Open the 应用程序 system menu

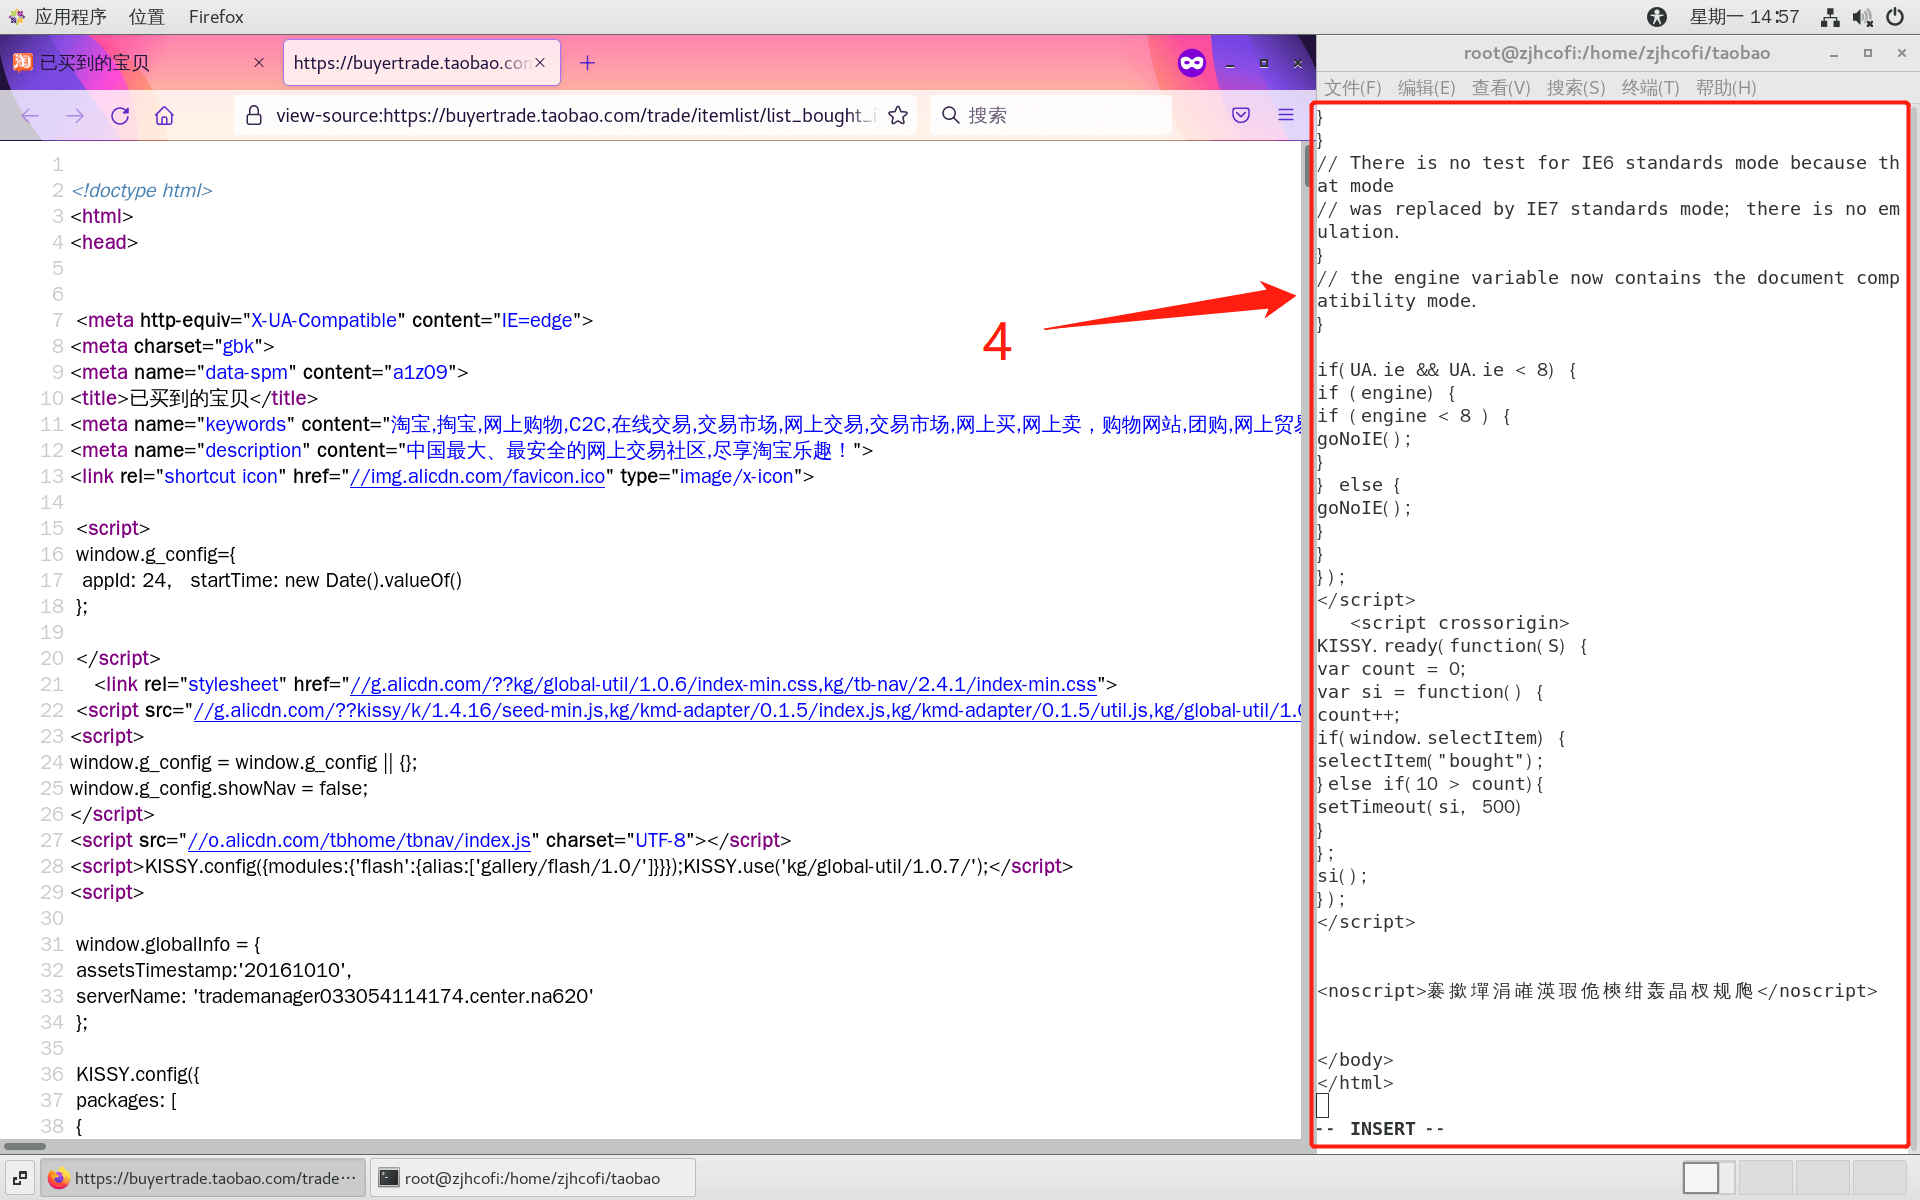click(58, 17)
